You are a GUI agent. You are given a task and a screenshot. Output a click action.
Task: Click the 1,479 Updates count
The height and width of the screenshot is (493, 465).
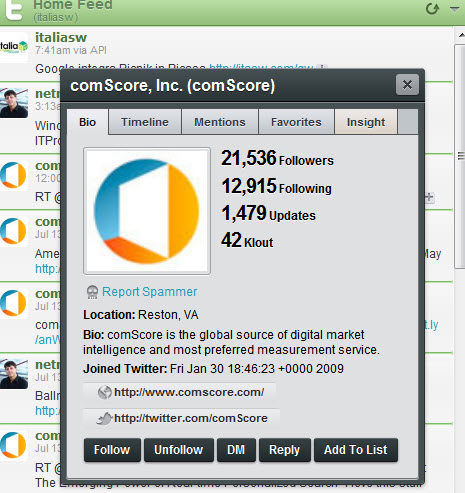point(268,213)
